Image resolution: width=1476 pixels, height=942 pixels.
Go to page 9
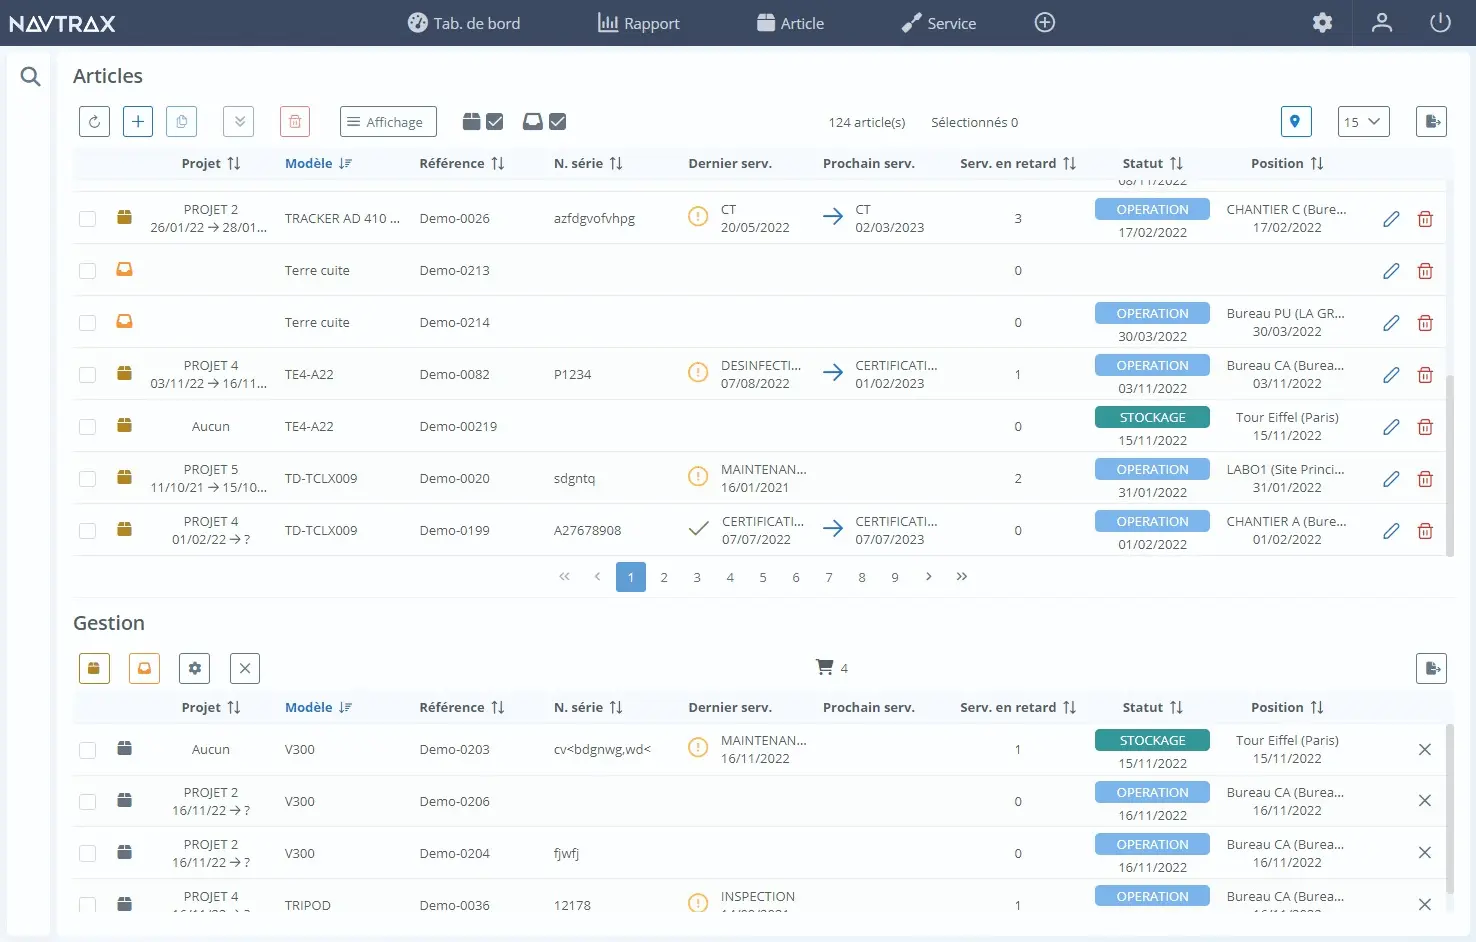[x=895, y=577]
